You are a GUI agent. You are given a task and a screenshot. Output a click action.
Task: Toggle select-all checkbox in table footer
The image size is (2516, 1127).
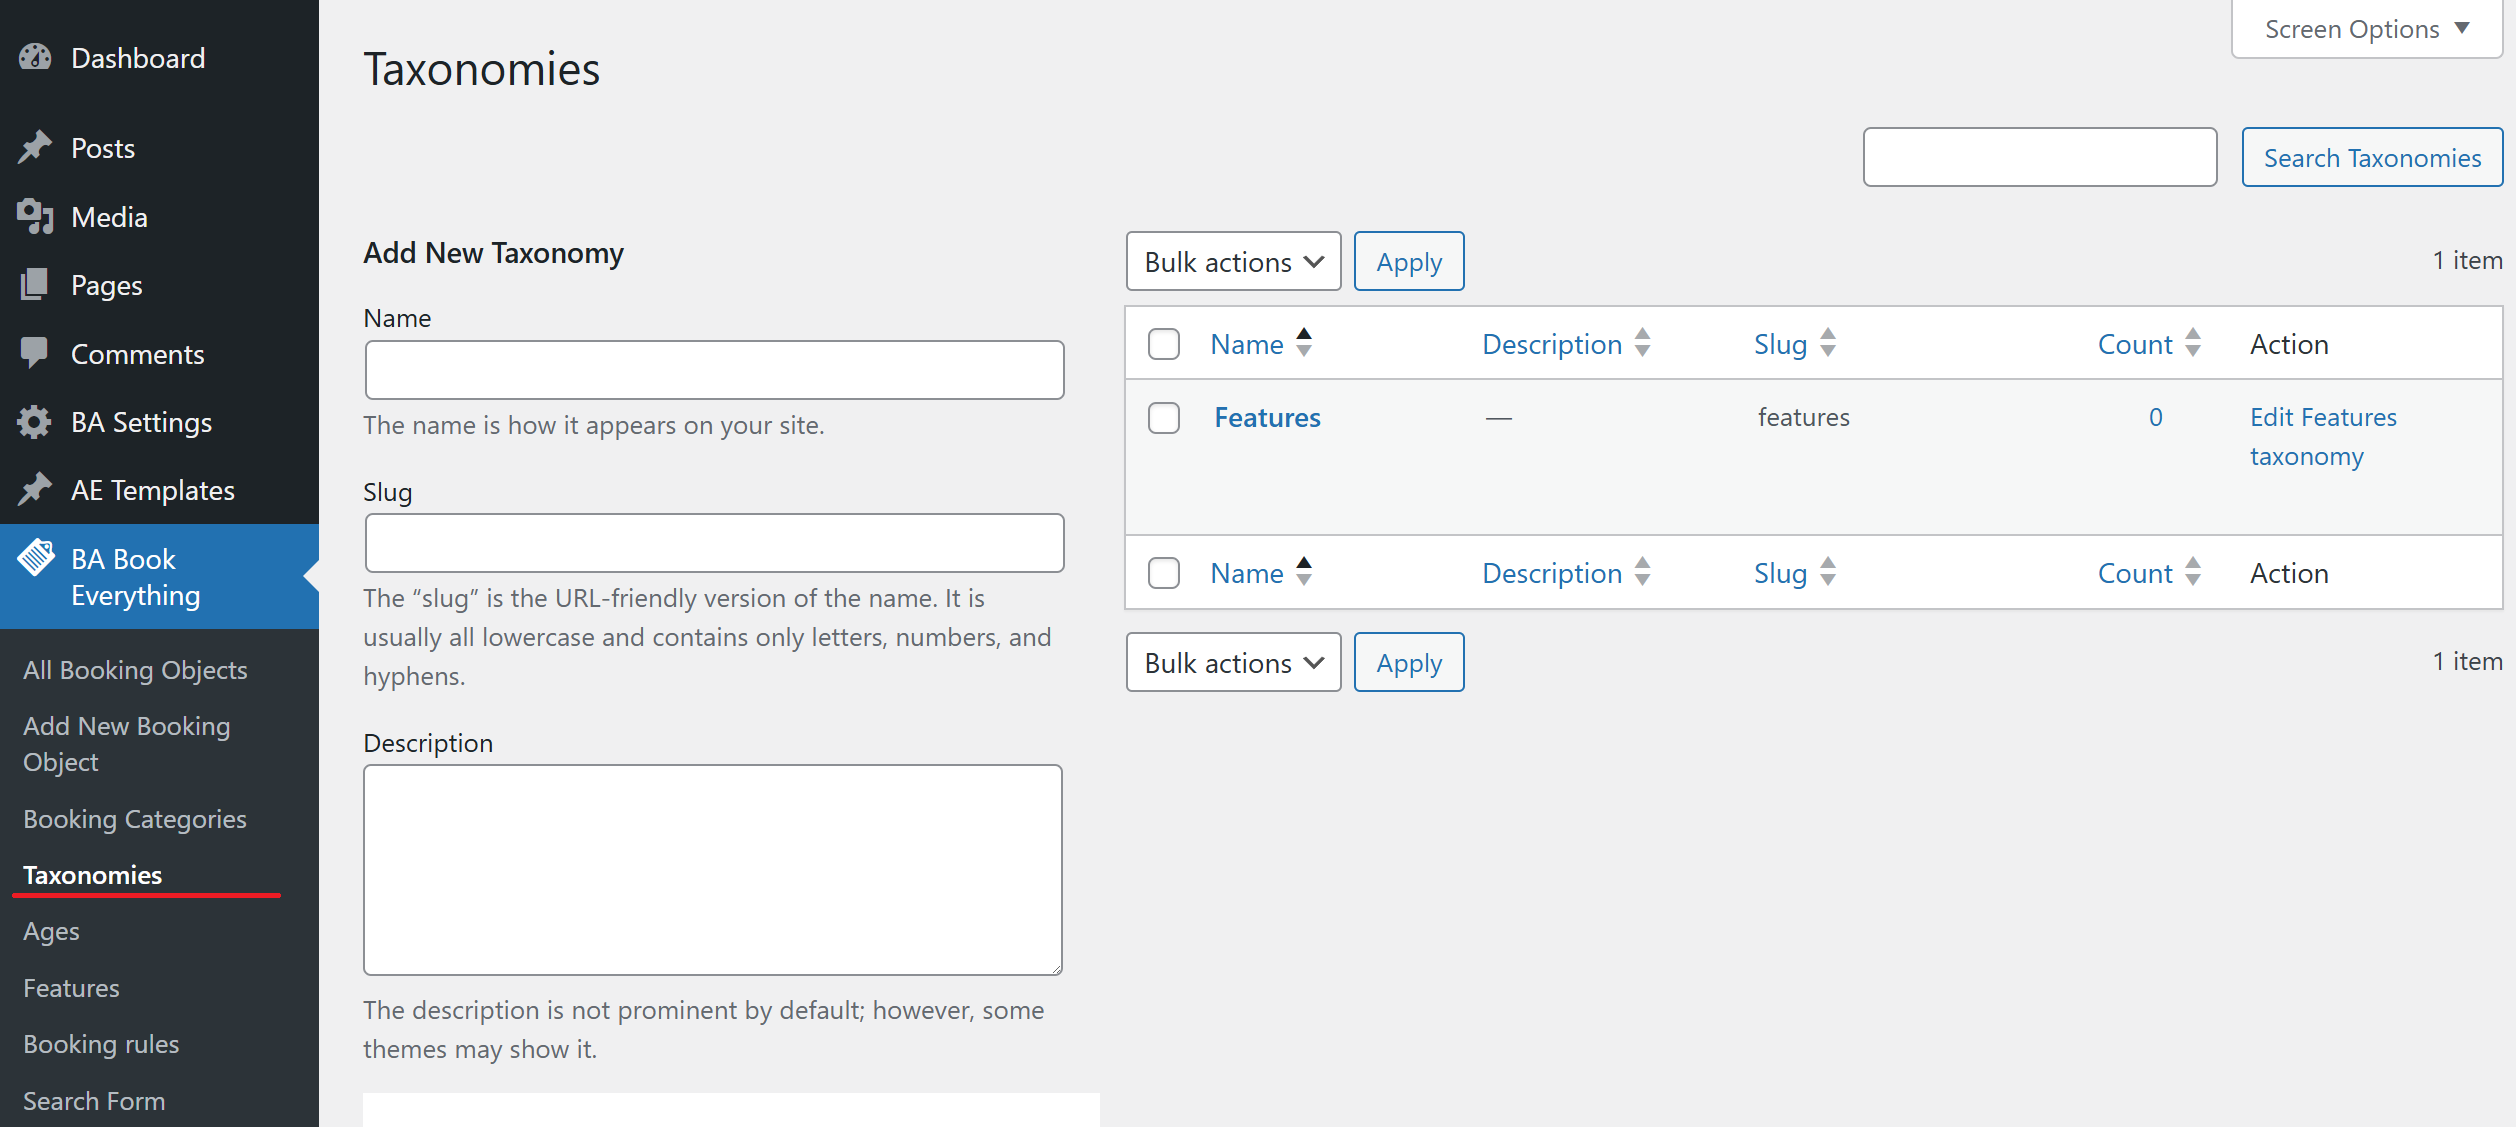(1164, 573)
